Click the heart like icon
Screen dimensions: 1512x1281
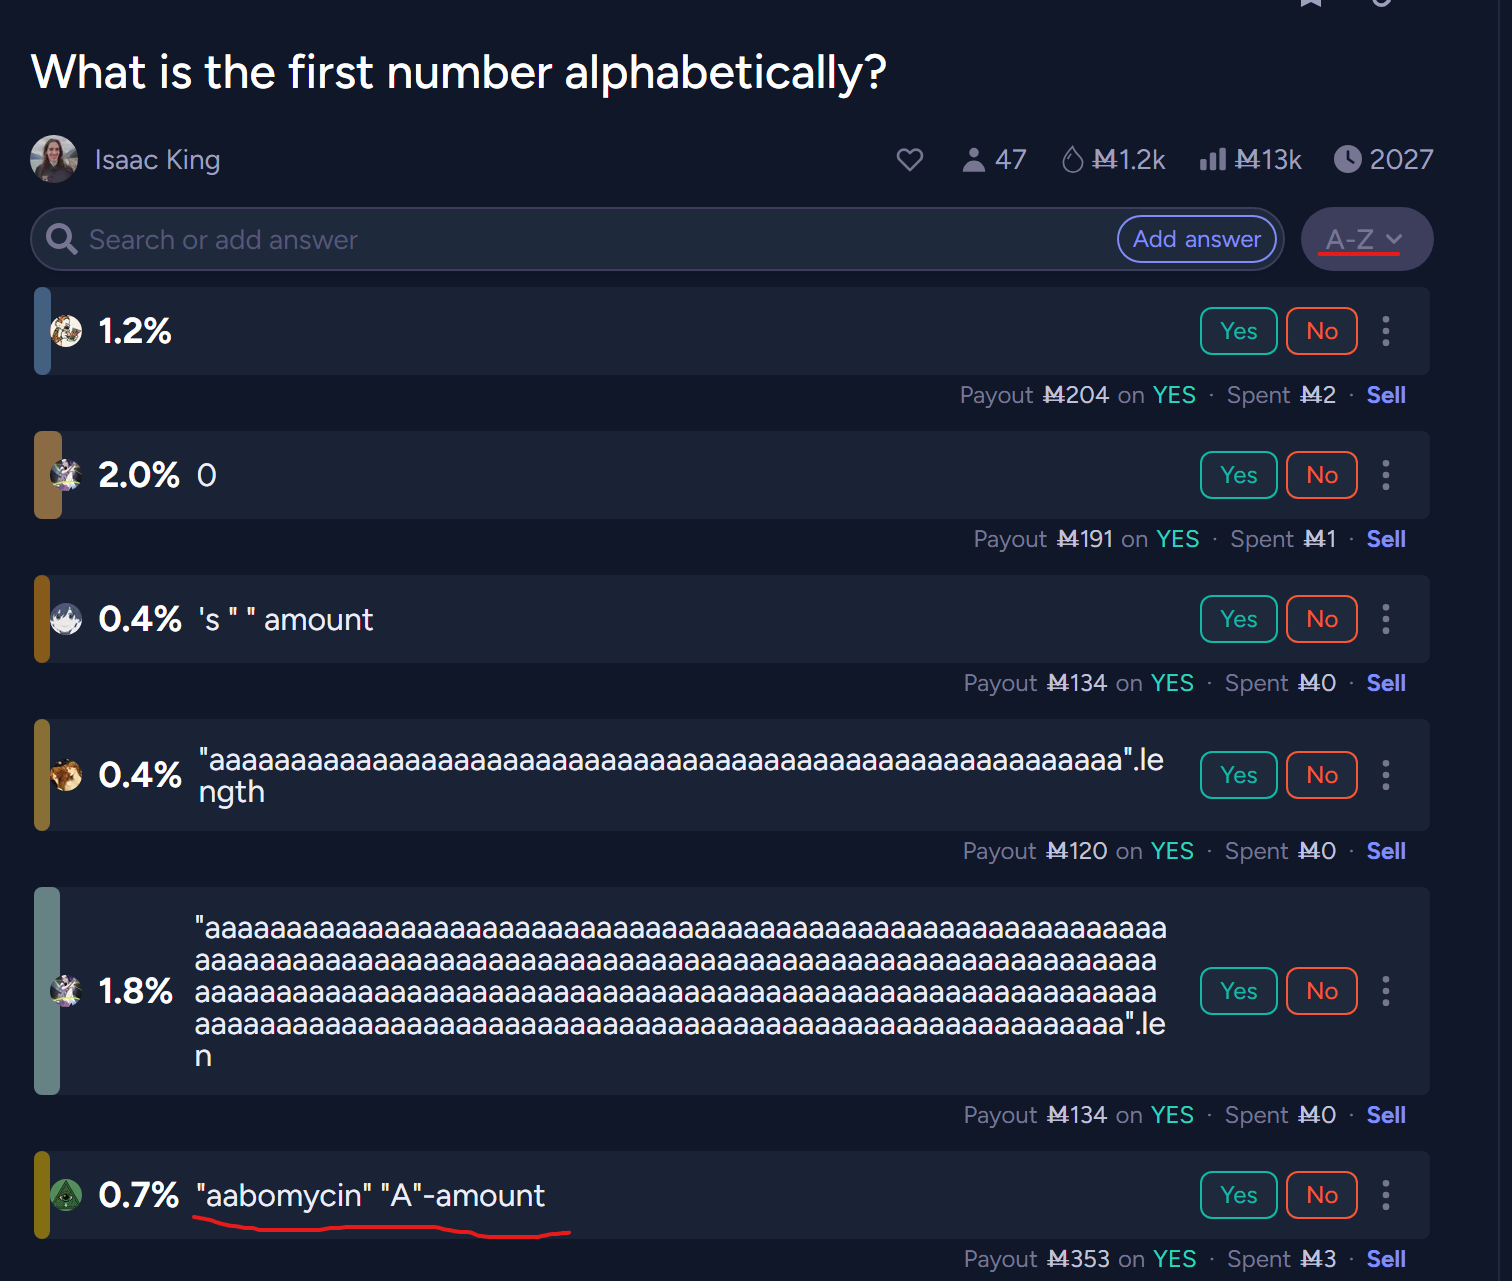tap(909, 160)
